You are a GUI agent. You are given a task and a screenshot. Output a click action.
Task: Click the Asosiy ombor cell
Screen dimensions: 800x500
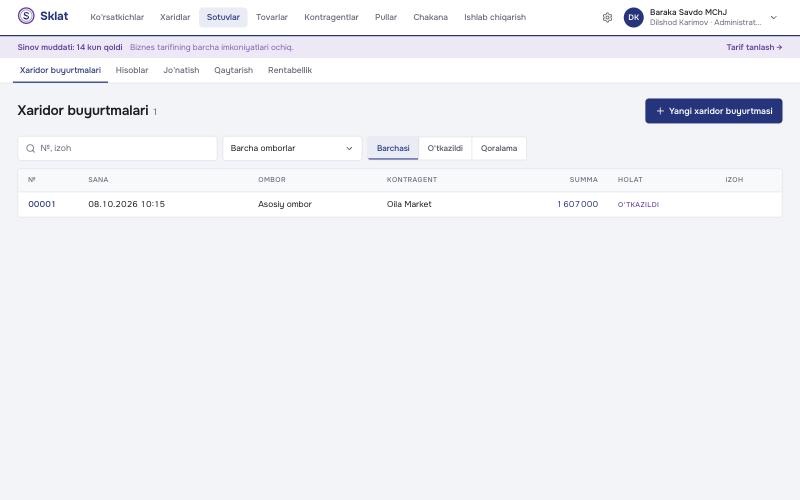(285, 204)
